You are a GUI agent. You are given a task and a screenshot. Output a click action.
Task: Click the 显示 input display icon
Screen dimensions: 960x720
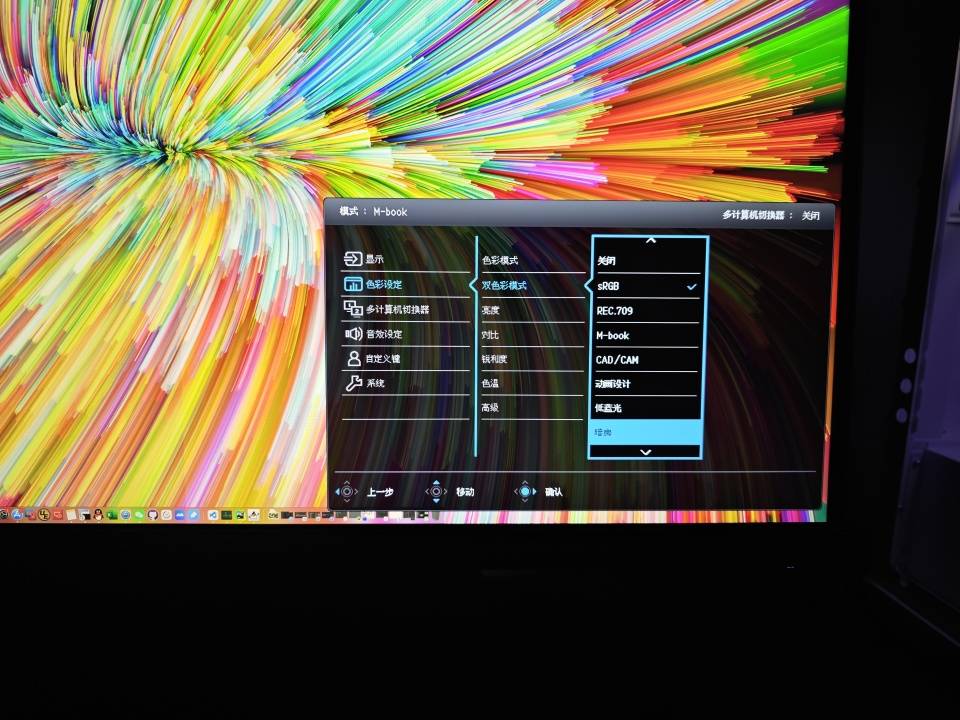pyautogui.click(x=353, y=260)
